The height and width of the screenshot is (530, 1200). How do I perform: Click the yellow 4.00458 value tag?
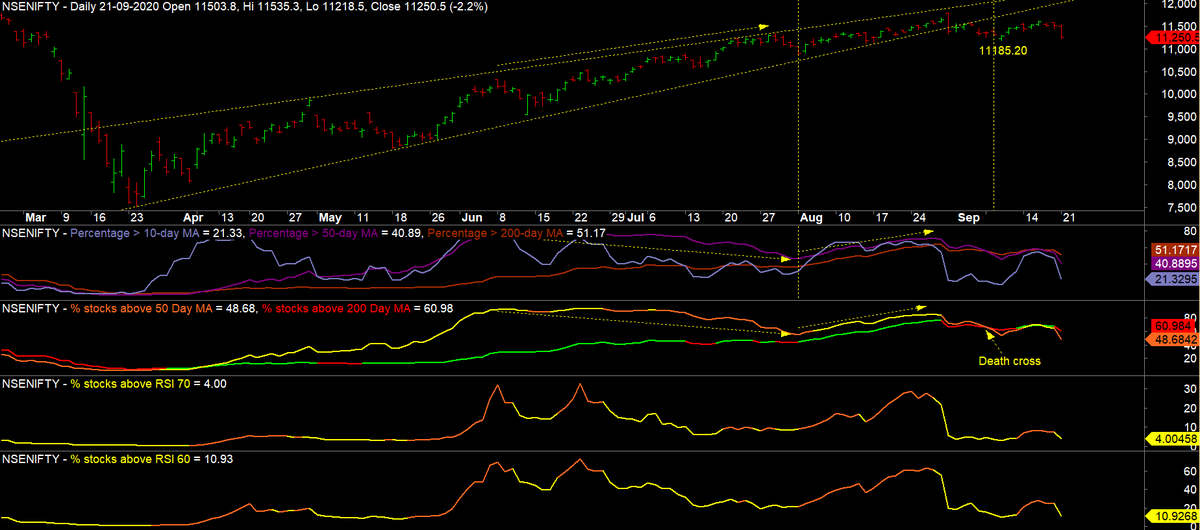[x=1174, y=438]
